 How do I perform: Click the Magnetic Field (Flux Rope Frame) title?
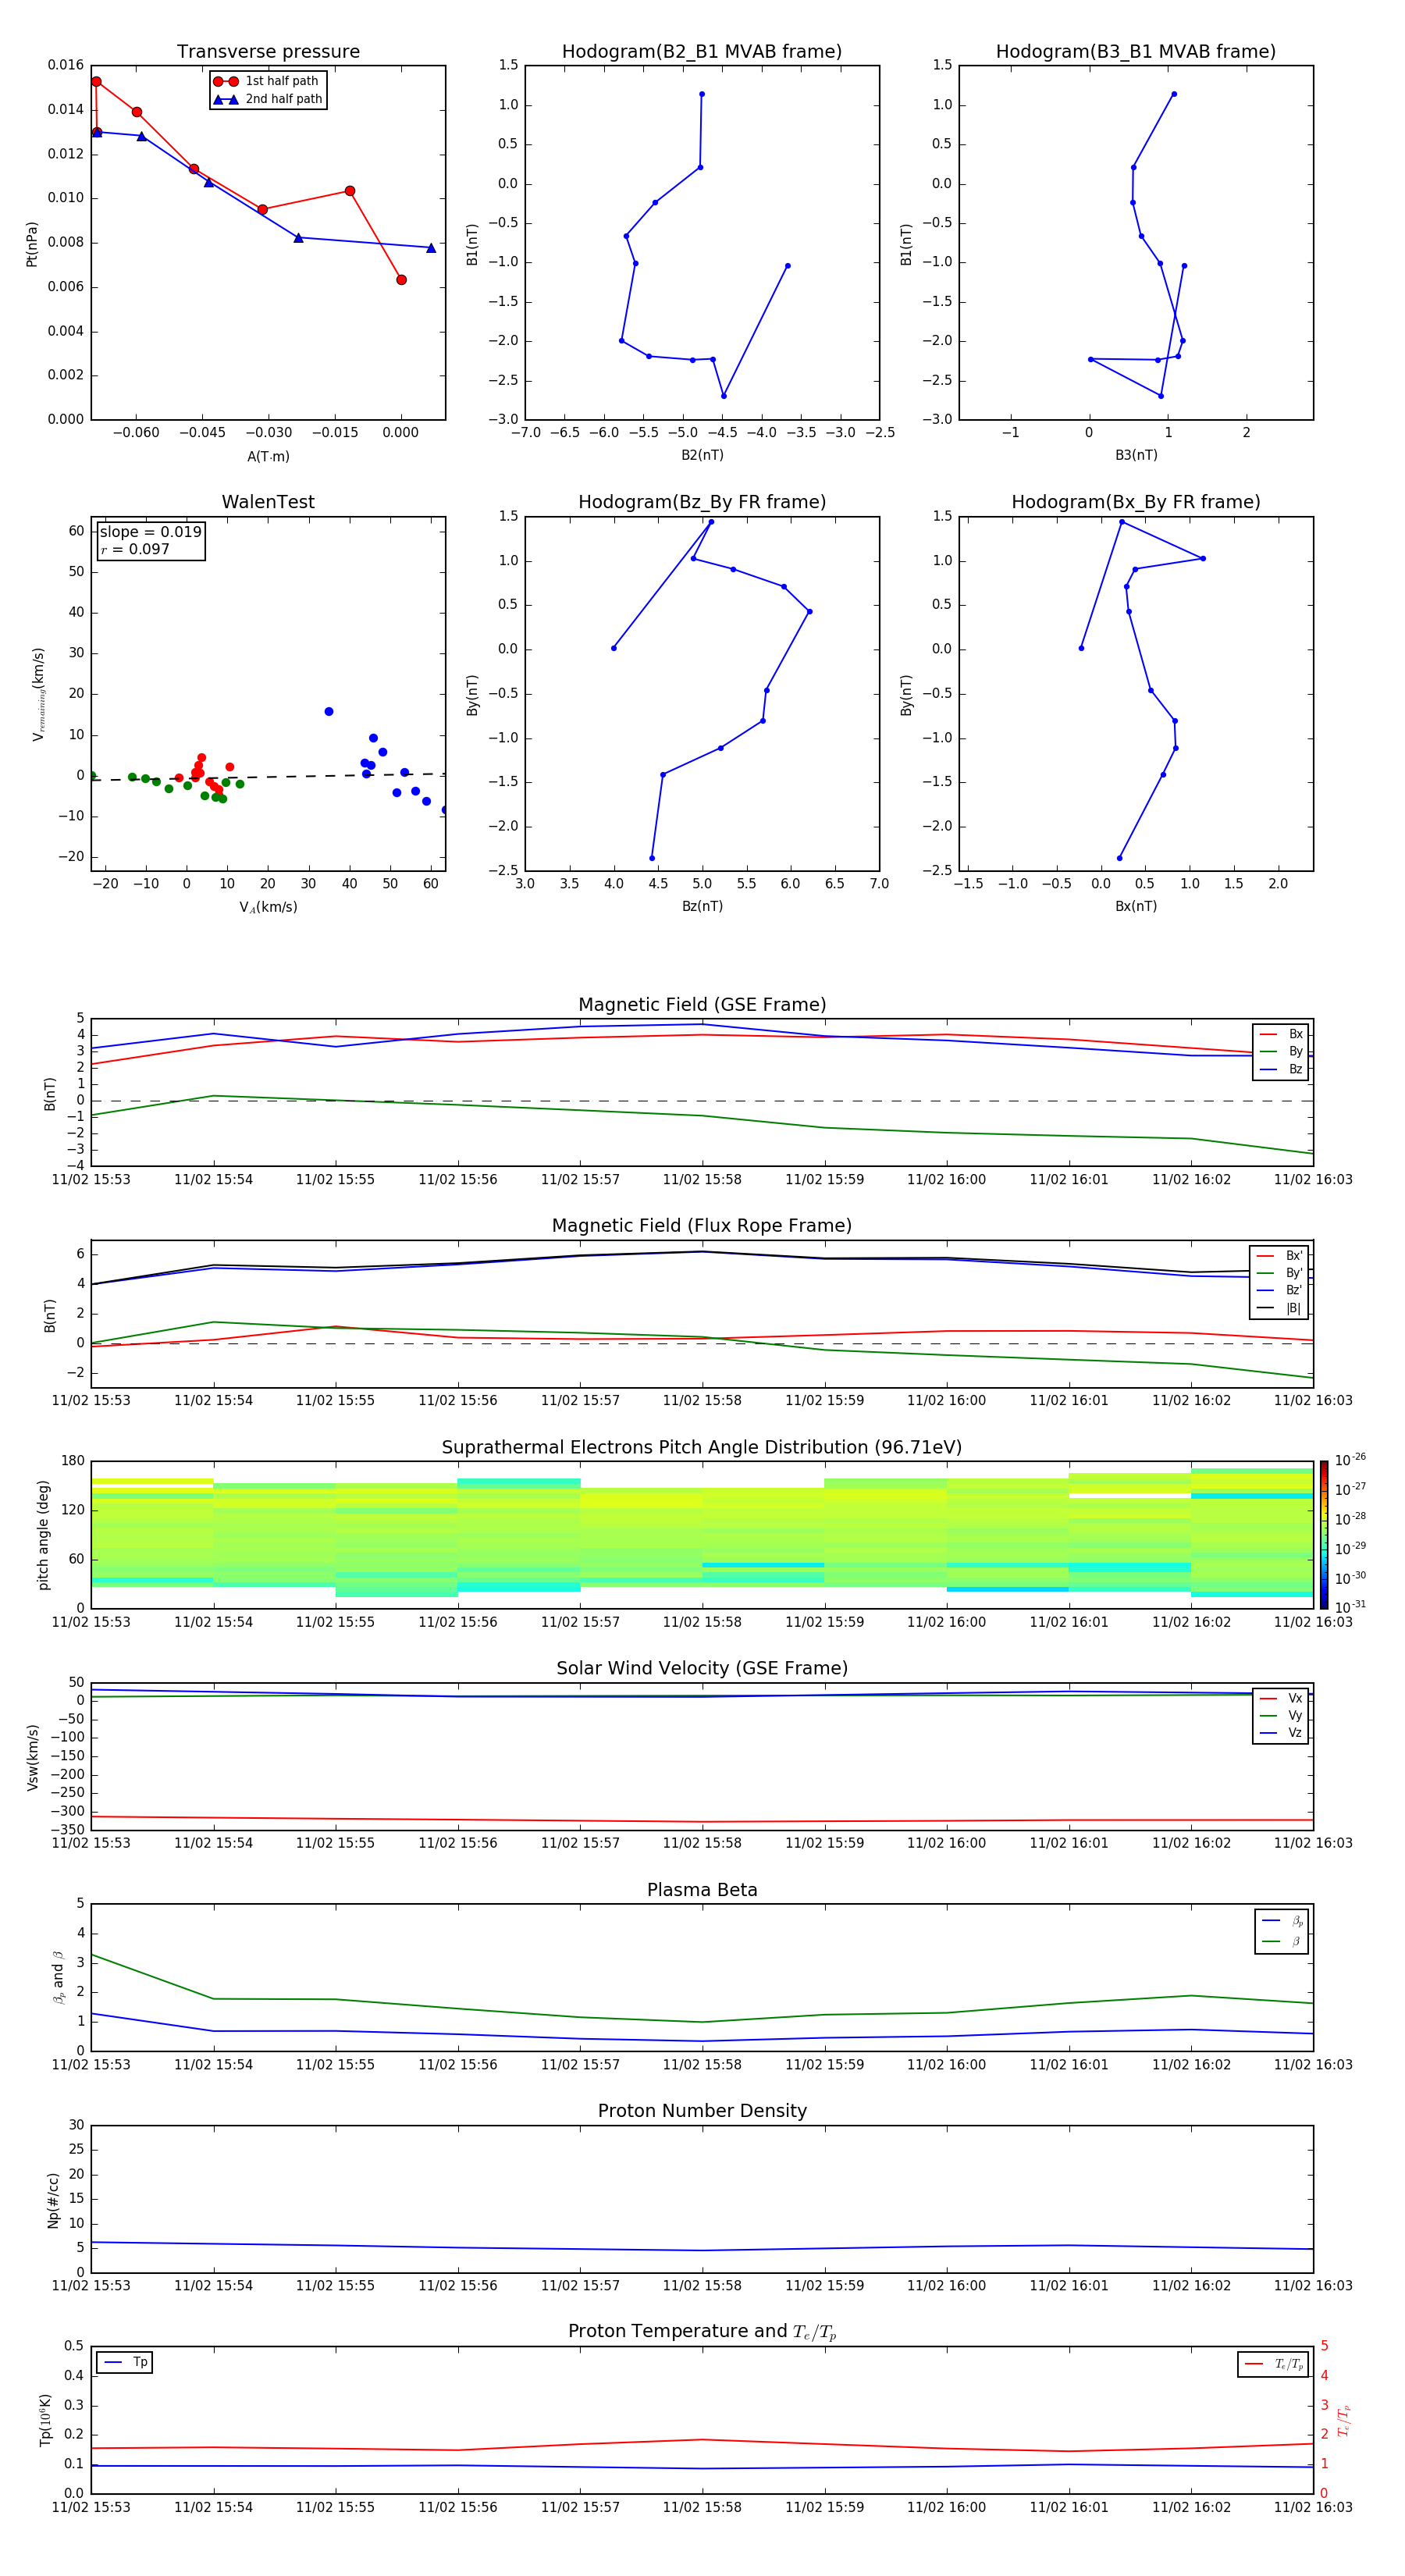(702, 1226)
